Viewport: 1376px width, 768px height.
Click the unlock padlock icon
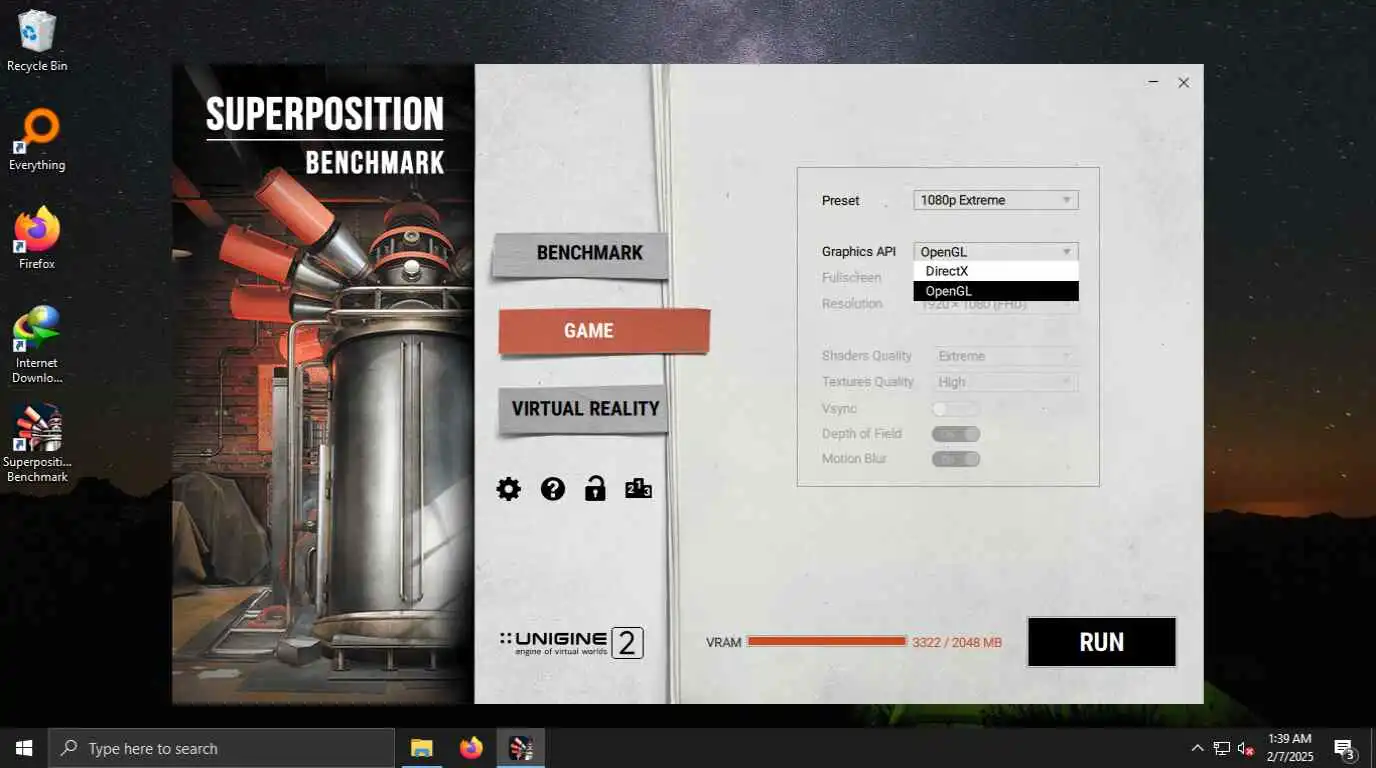point(595,488)
